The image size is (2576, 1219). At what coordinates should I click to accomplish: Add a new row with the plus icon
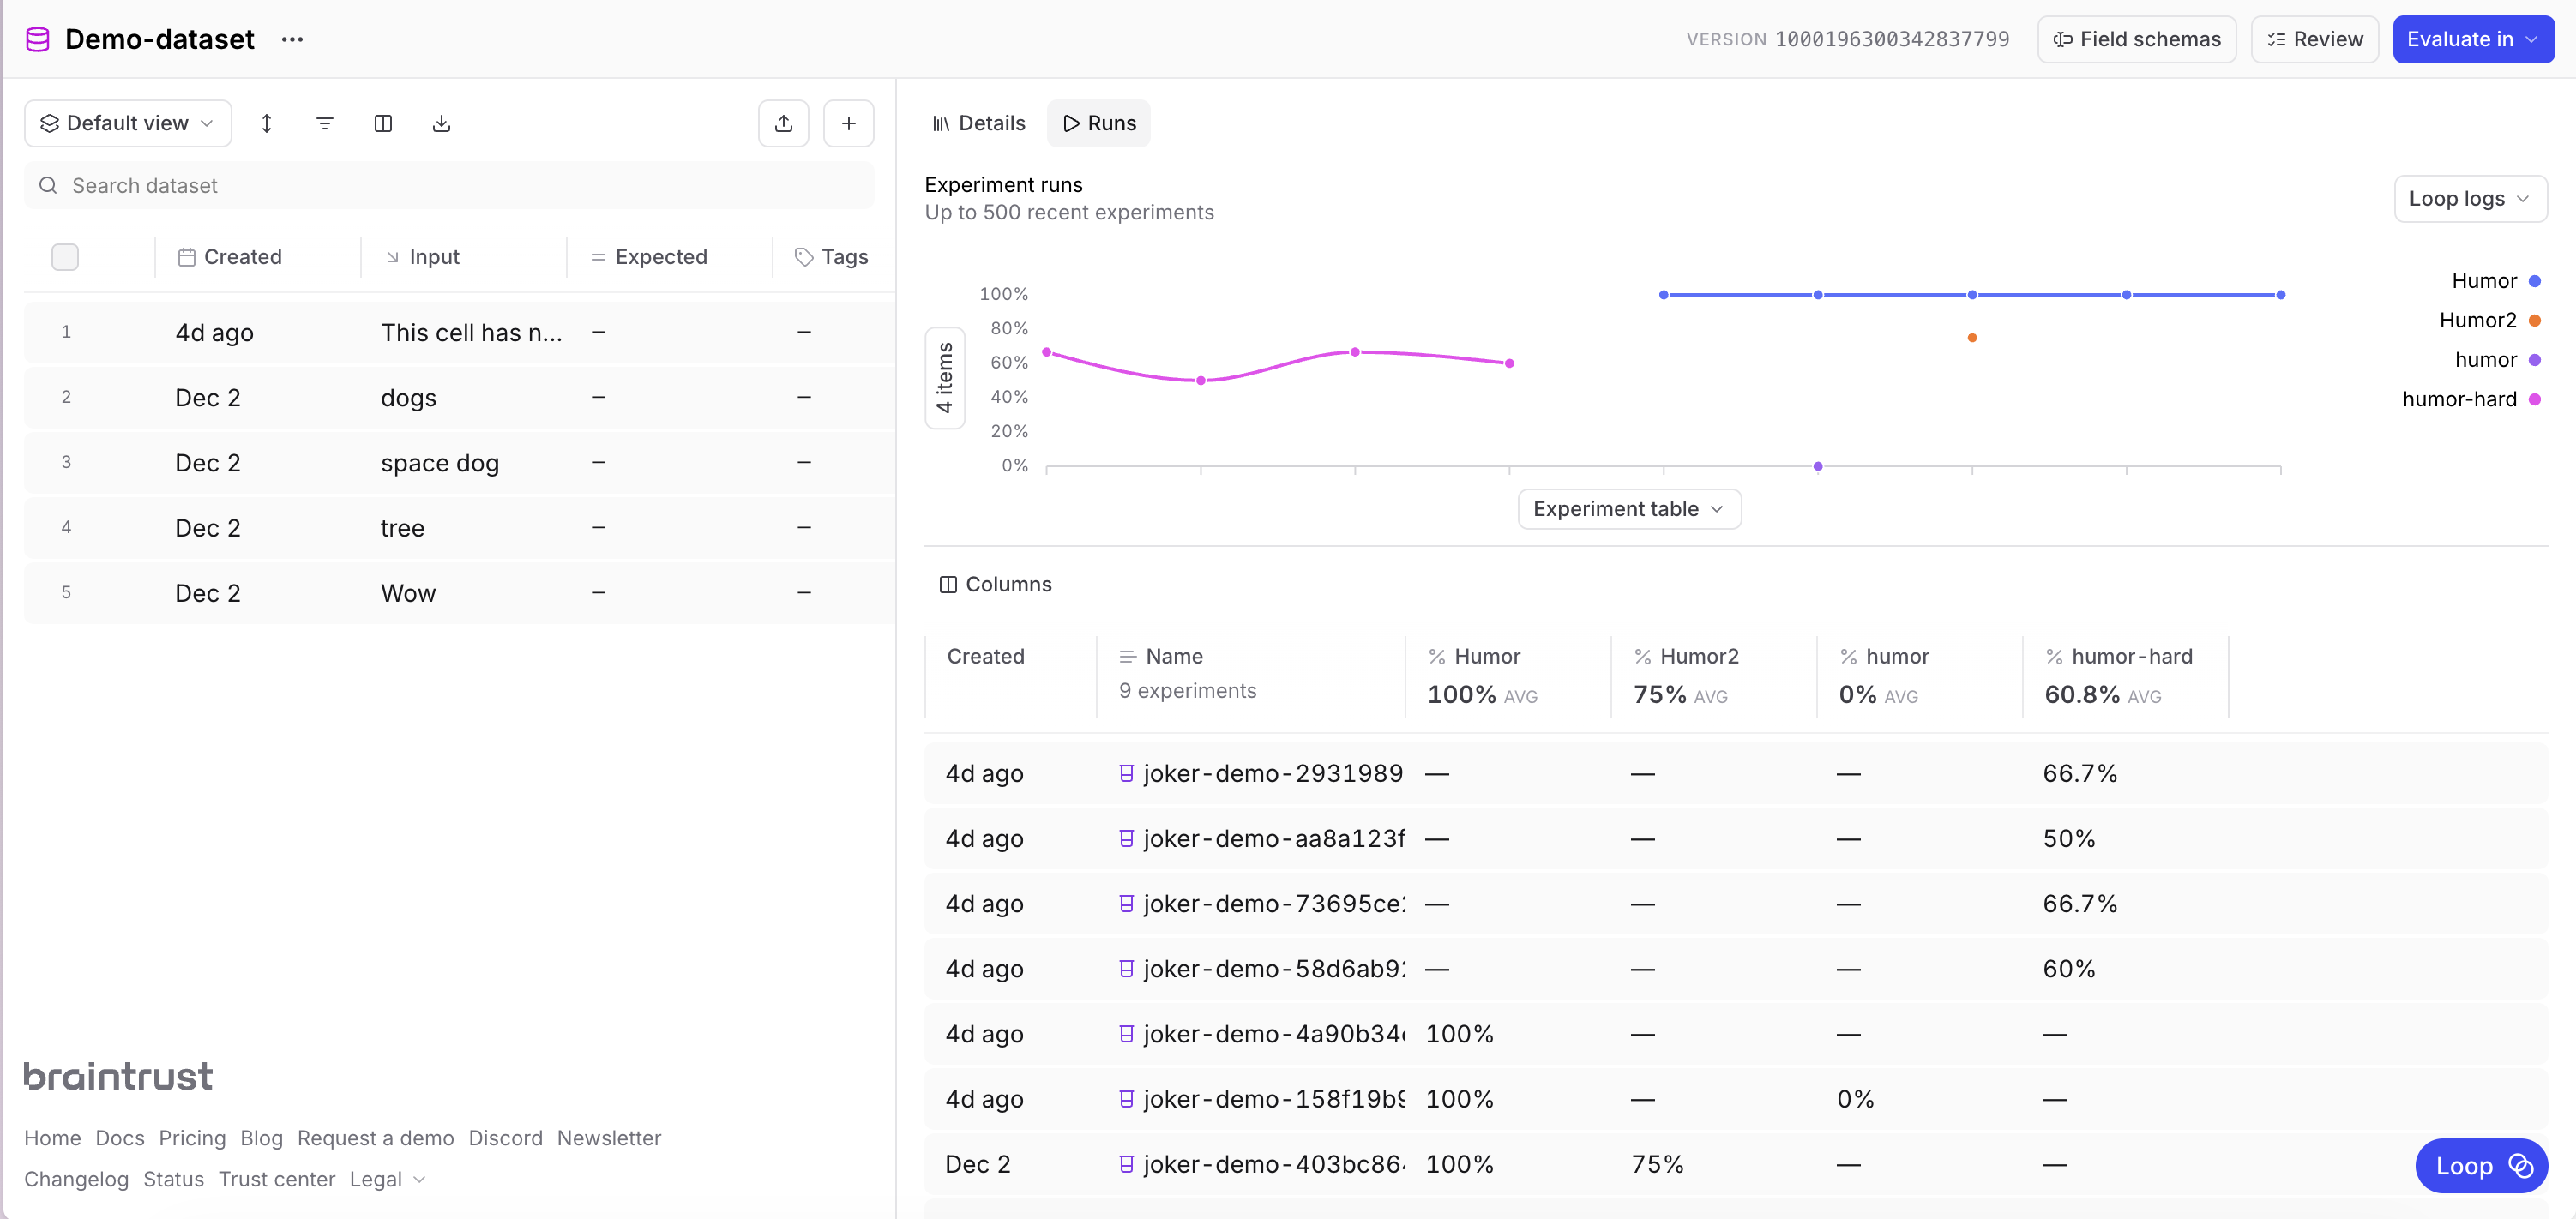tap(848, 123)
